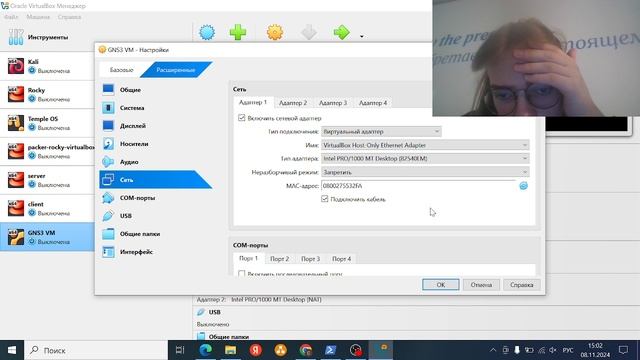The width and height of the screenshot is (640, 360).
Task: Select the Rocky virtual machine
Action: pos(47,94)
